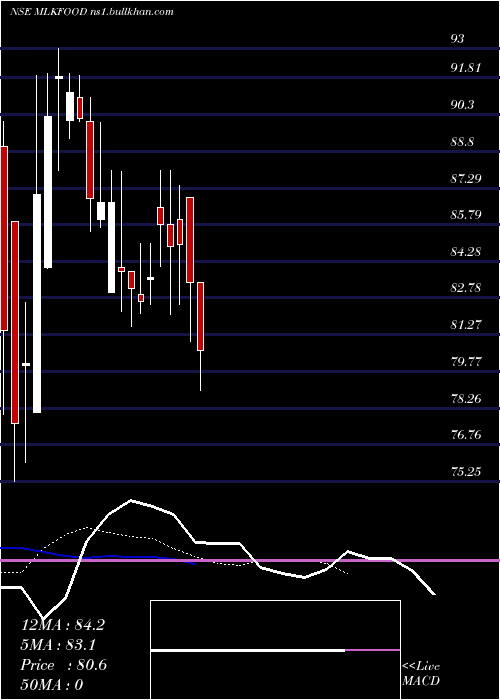Click the MACD histogram box
The image size is (500, 700).
pyautogui.click(x=275, y=650)
